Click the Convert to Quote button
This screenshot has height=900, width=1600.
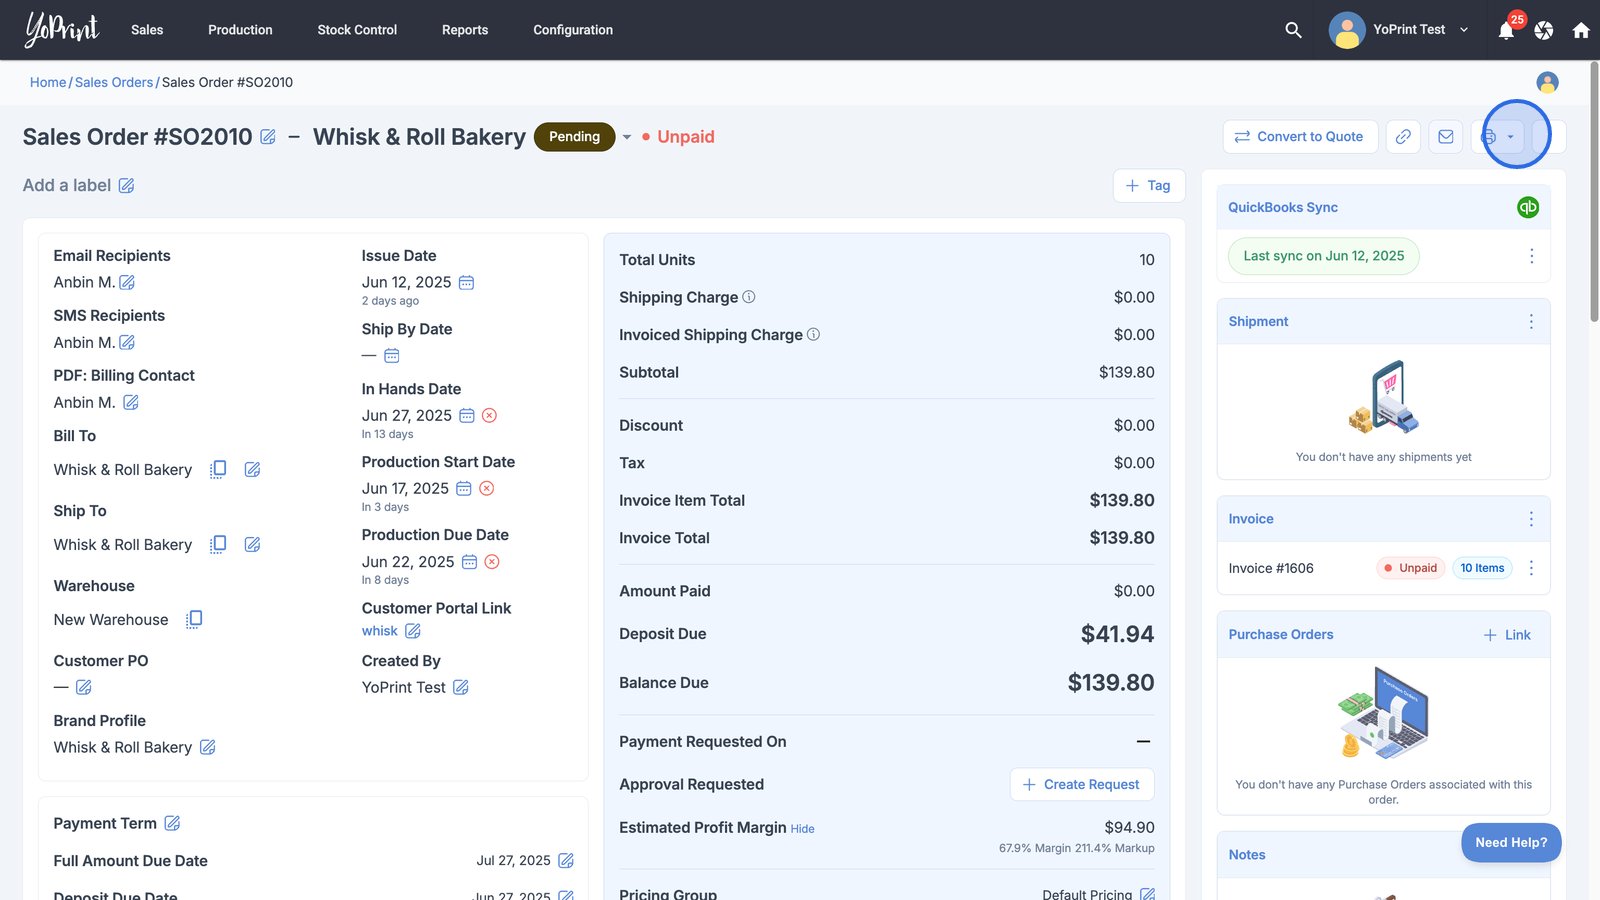coord(1300,137)
